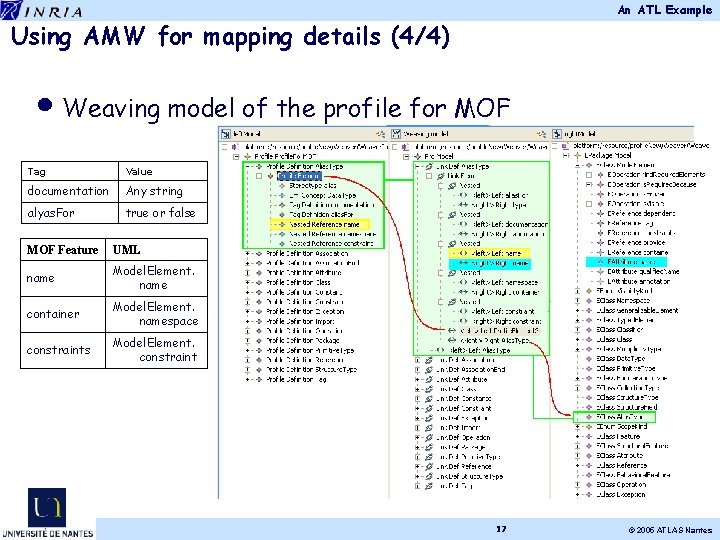The image size is (720, 540).
Task: Click the '© 2006 ATLAS Nantes' footer
Action: click(x=670, y=530)
